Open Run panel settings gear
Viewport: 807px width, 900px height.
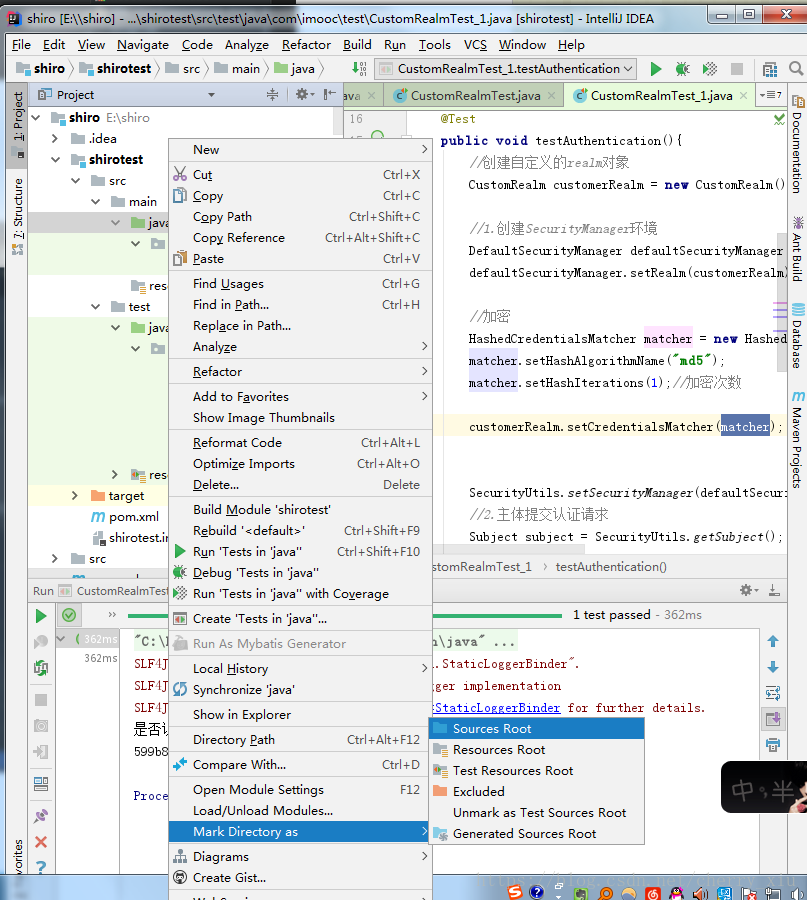tap(747, 590)
